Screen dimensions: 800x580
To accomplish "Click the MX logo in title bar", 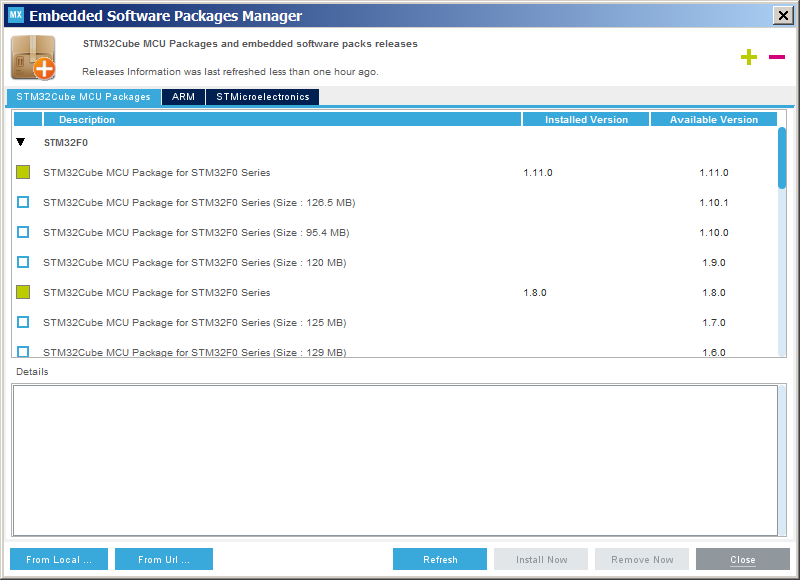I will [16, 15].
